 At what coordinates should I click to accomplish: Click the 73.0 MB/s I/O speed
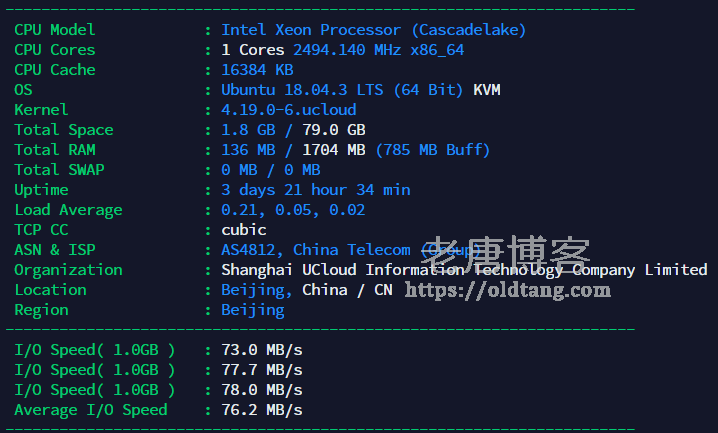coord(262,350)
